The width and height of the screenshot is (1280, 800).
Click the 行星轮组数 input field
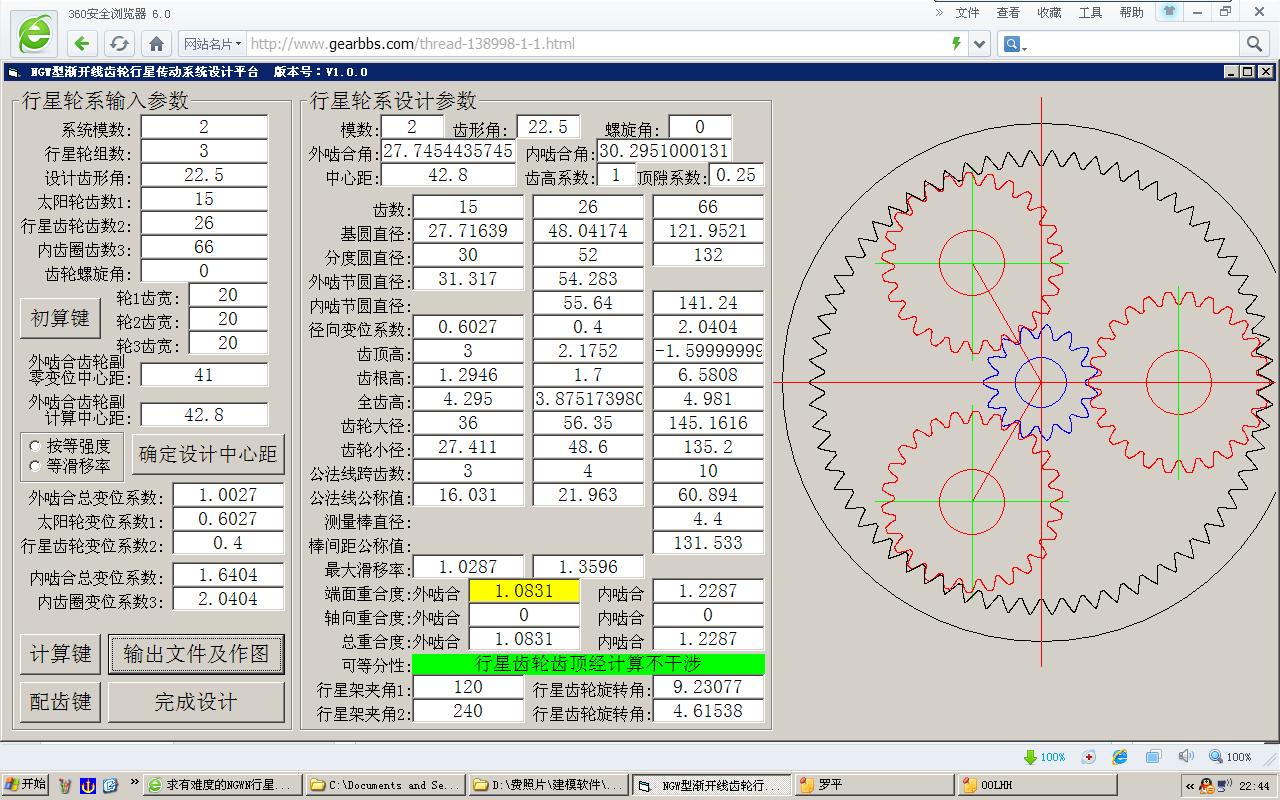(204, 151)
